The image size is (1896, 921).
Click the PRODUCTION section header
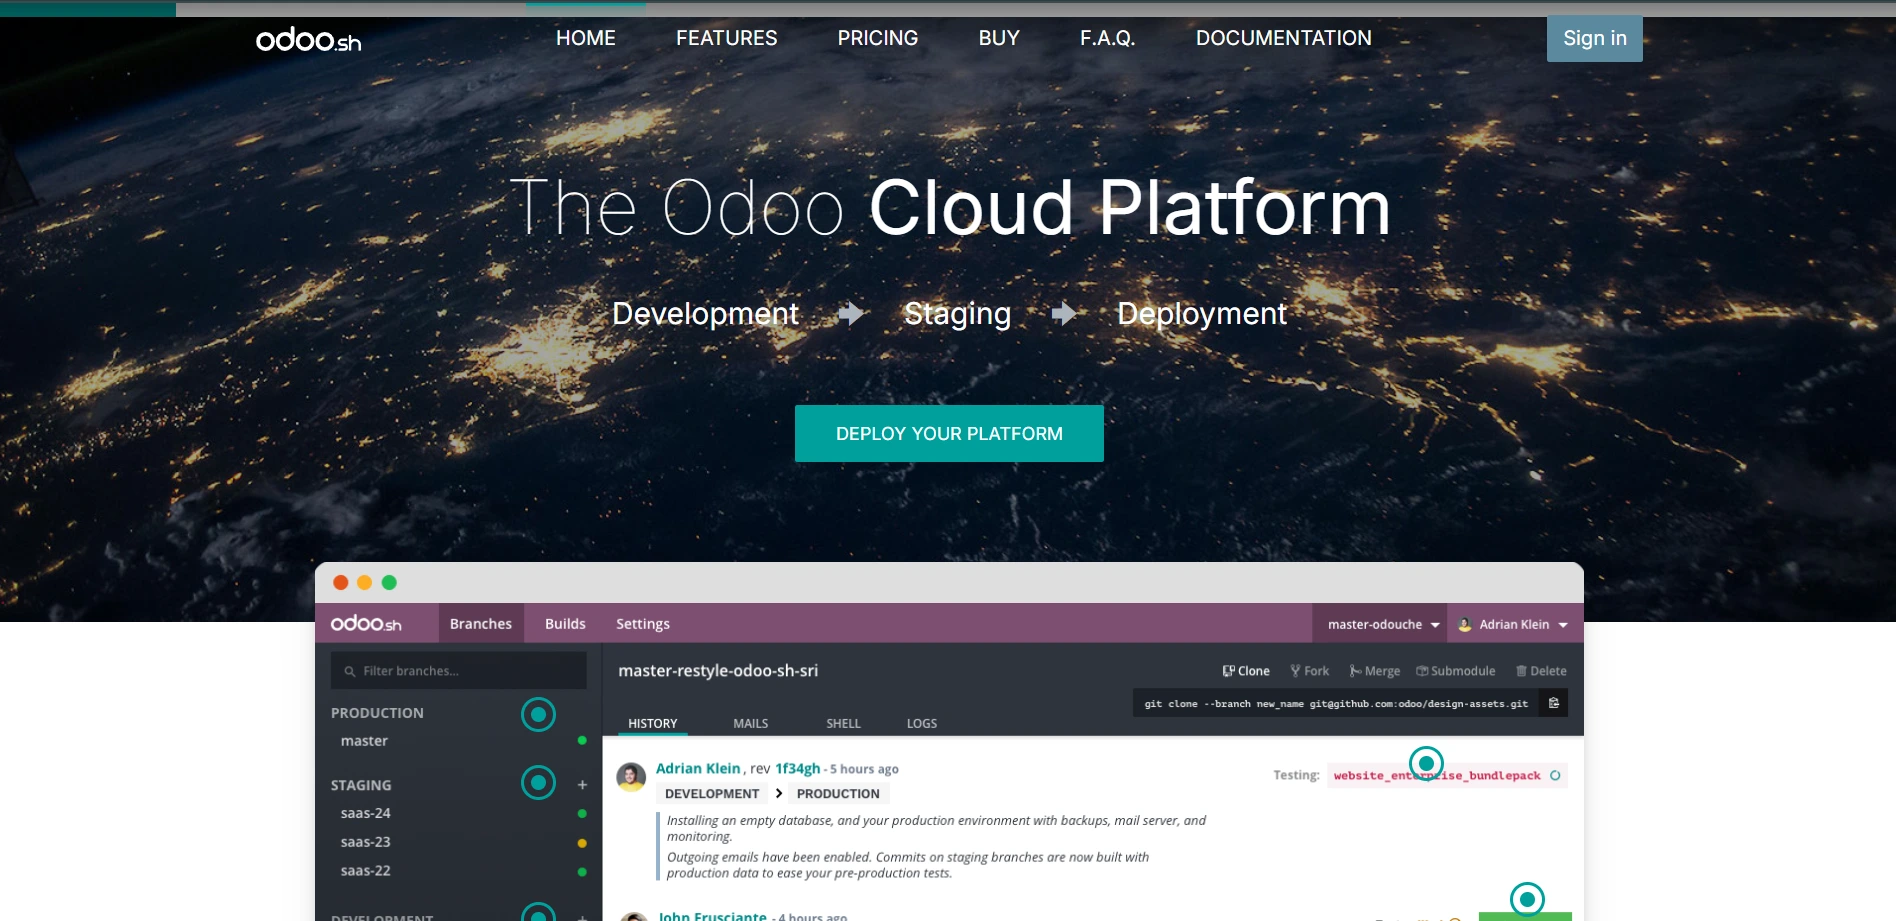tap(377, 713)
